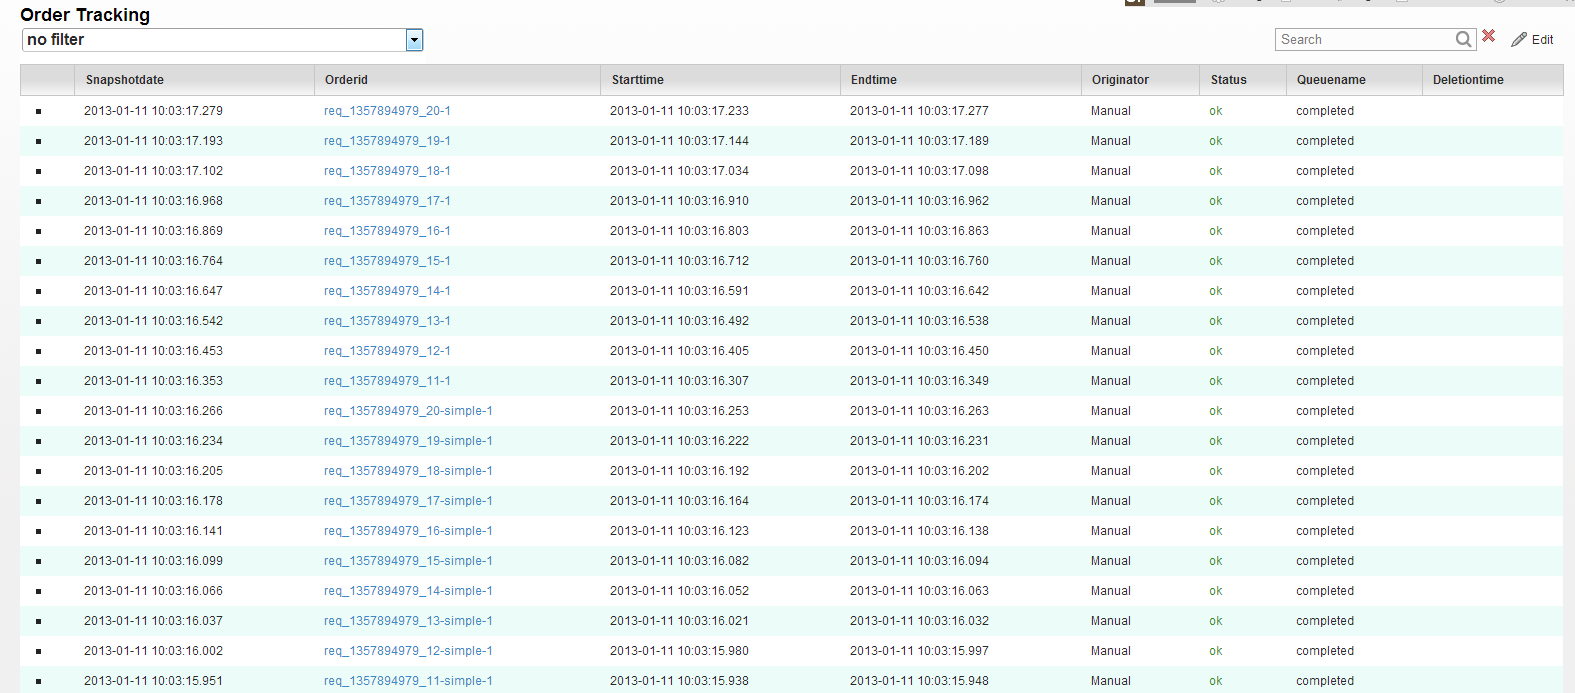Click the Order Tracking page title
The image size is (1575, 693).
click(x=85, y=14)
